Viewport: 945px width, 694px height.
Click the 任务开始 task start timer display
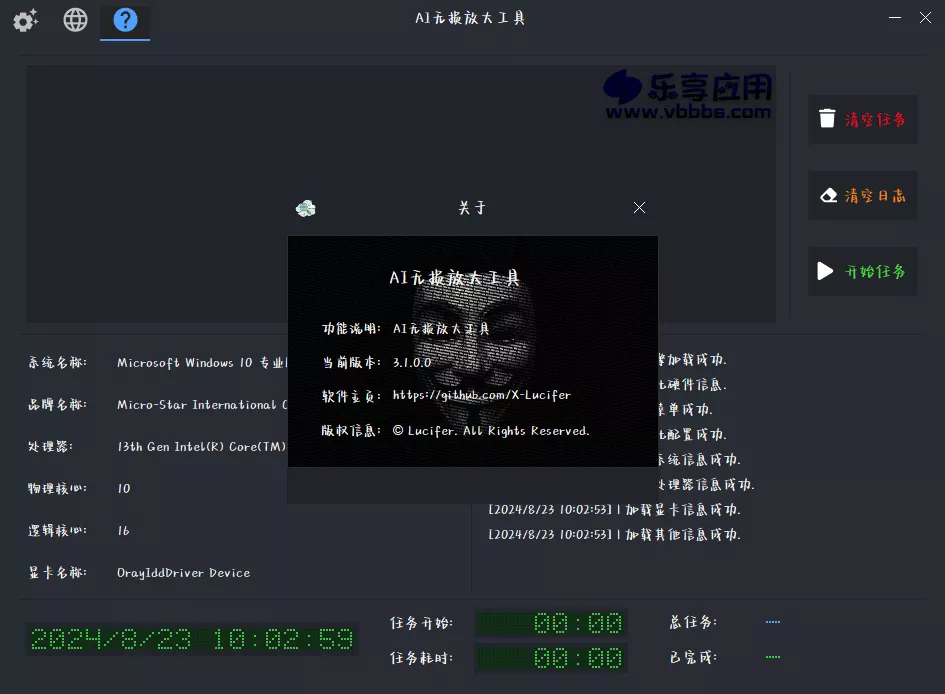tap(550, 622)
